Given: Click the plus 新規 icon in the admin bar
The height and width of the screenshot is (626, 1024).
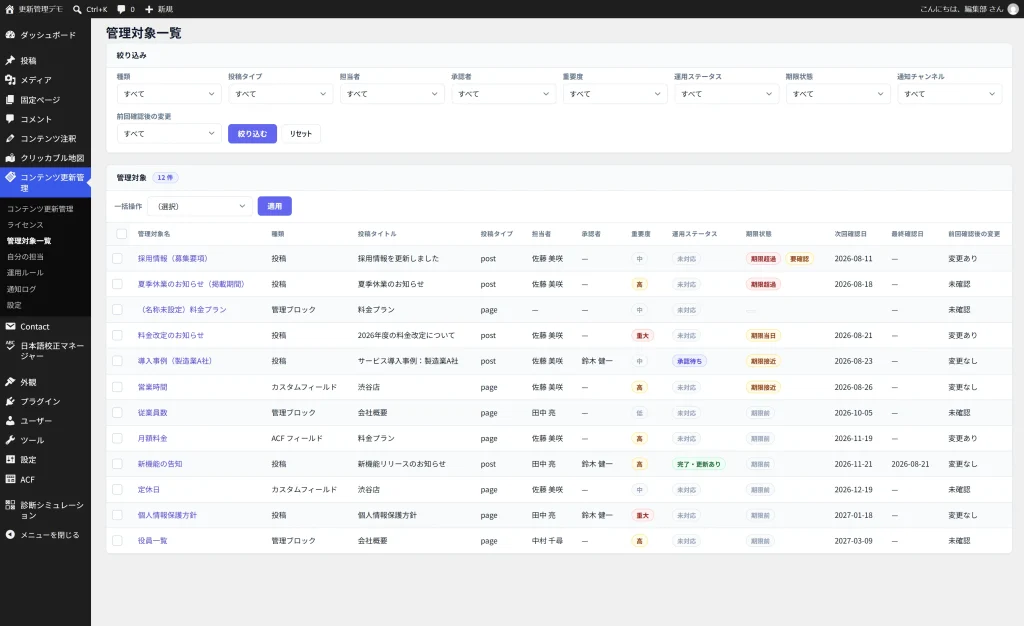Looking at the screenshot, I should pyautogui.click(x=149, y=9).
